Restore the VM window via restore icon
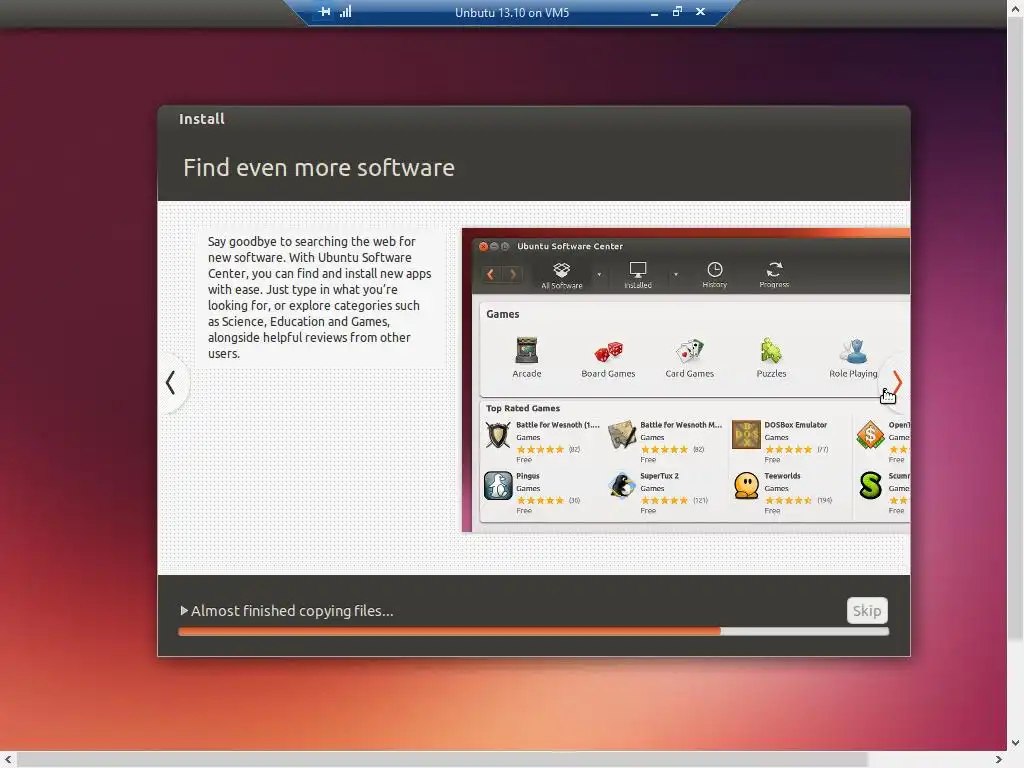The width and height of the screenshot is (1024, 768). 677,12
